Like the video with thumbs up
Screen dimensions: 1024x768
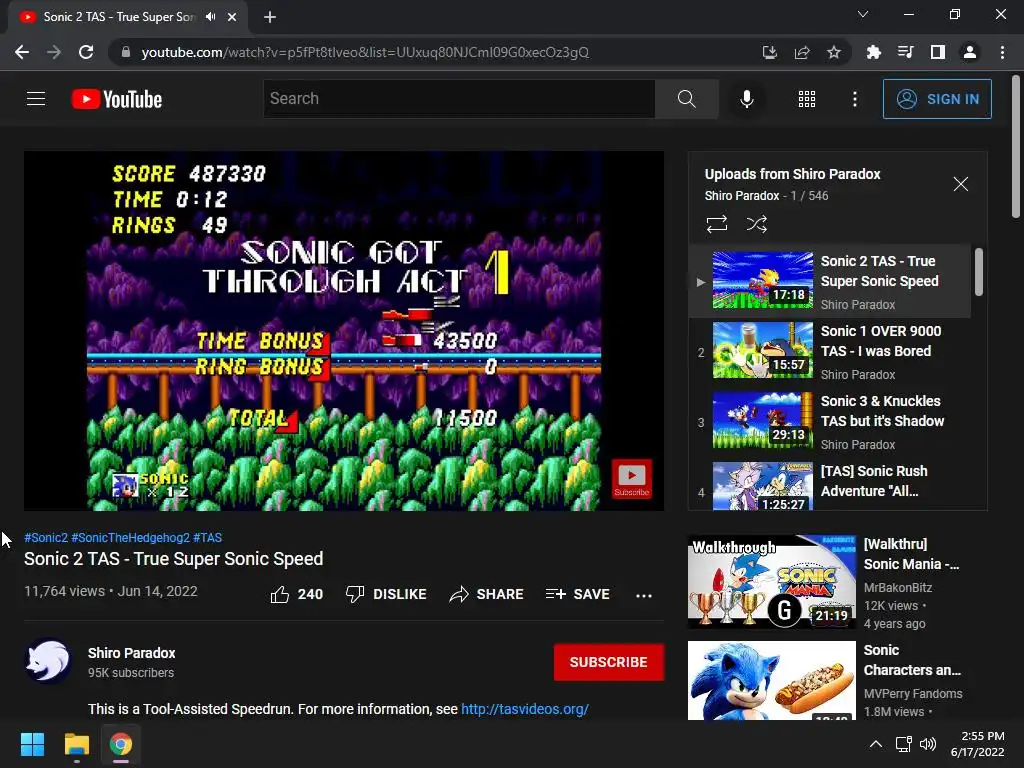296,594
